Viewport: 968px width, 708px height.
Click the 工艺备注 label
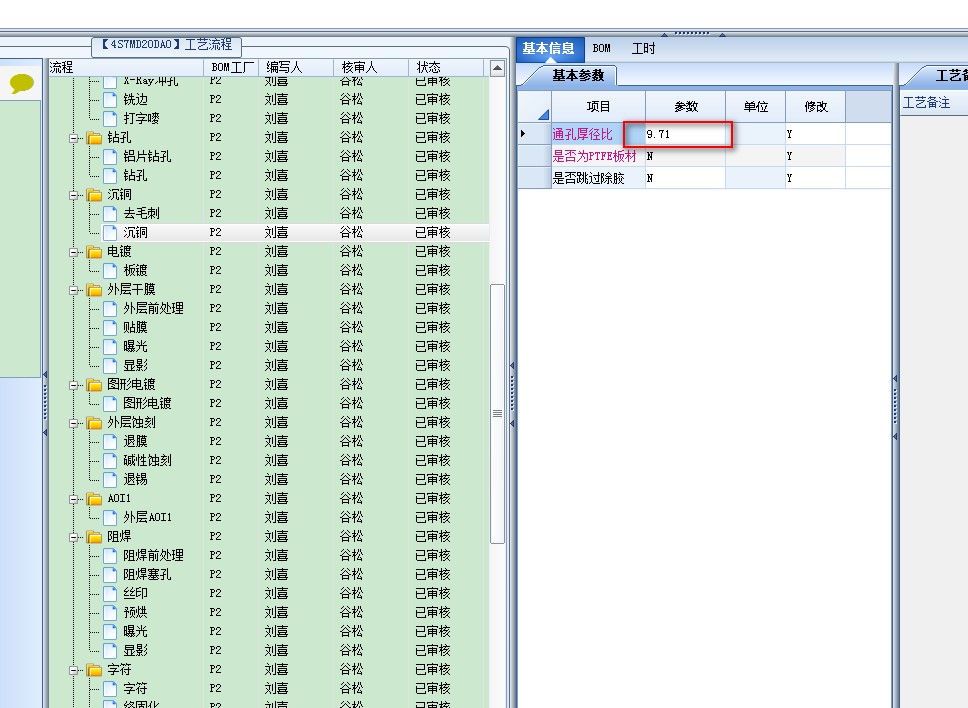point(926,102)
